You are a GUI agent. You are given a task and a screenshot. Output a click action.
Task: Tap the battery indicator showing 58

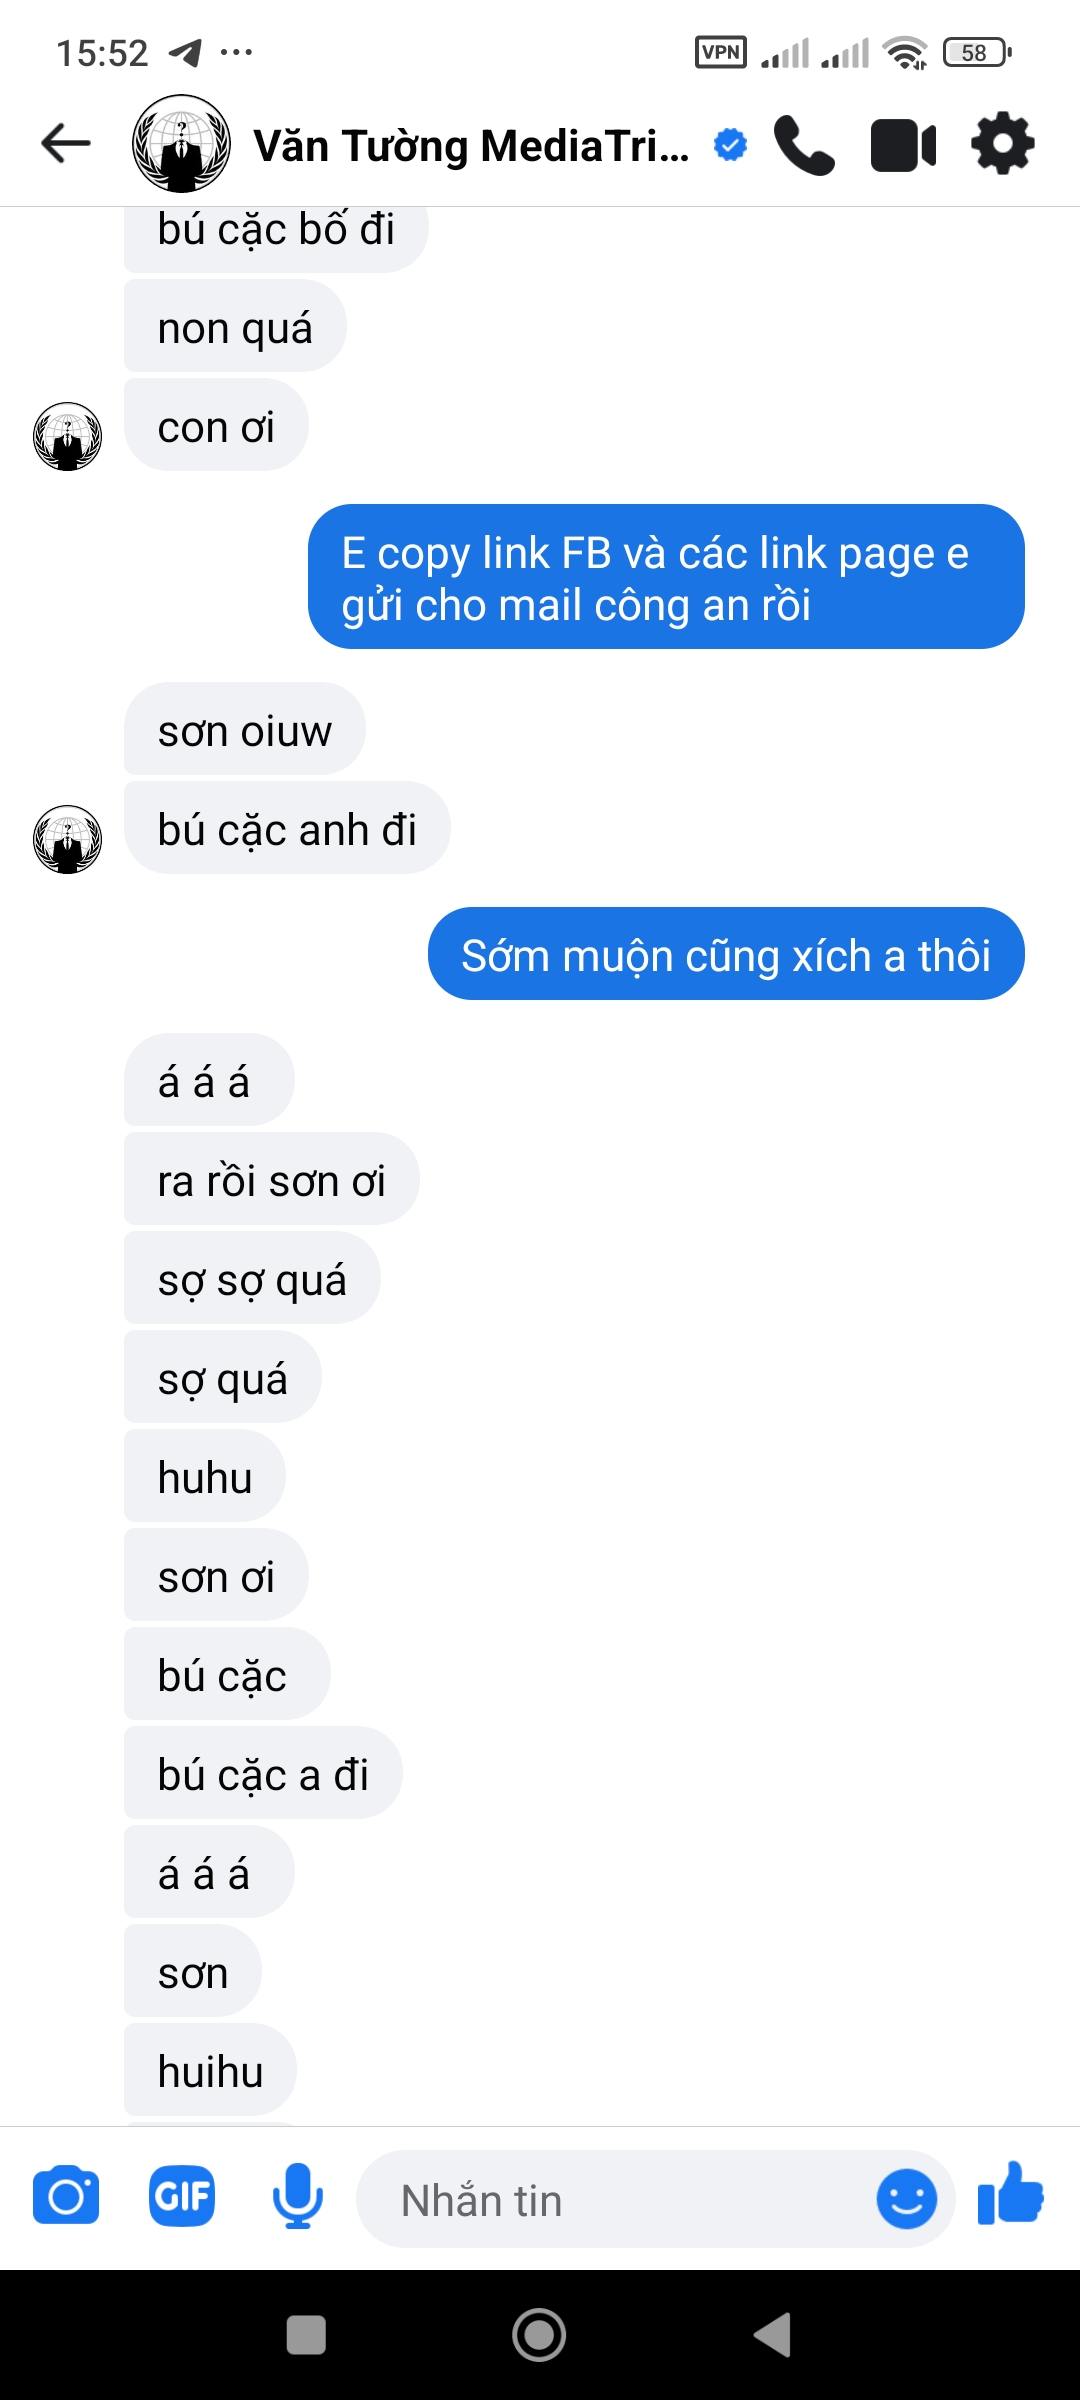point(977,51)
